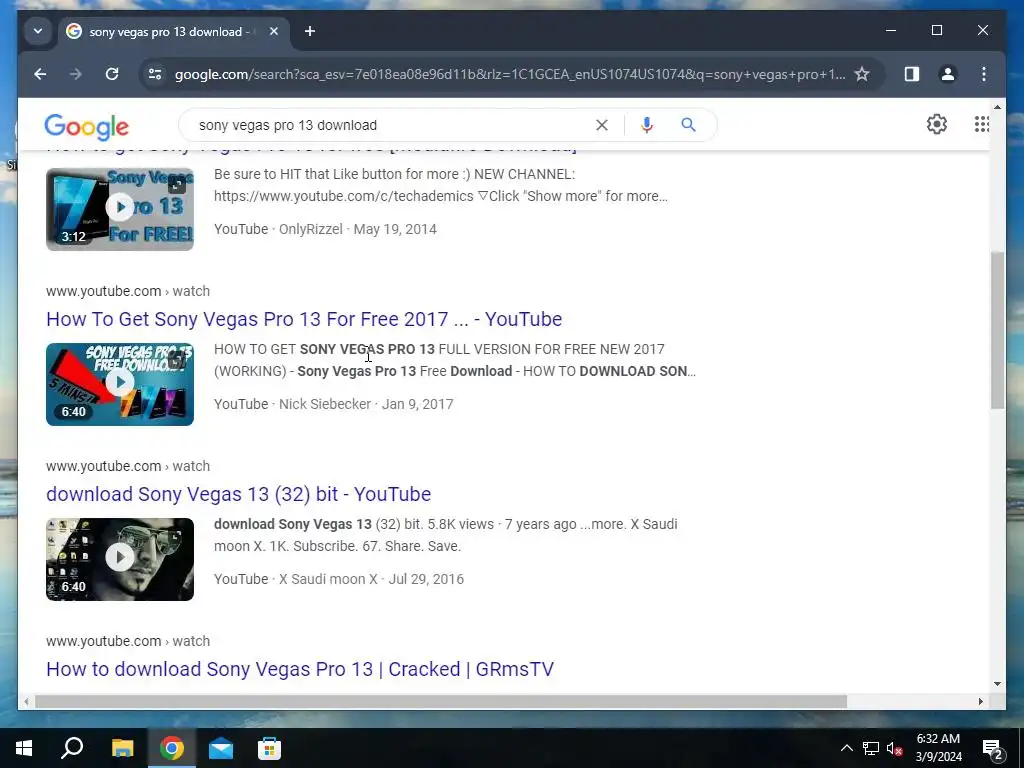Open 'How to download Sony Vegas Pro 13 | Cracked | GRmsTV'

[x=300, y=669]
